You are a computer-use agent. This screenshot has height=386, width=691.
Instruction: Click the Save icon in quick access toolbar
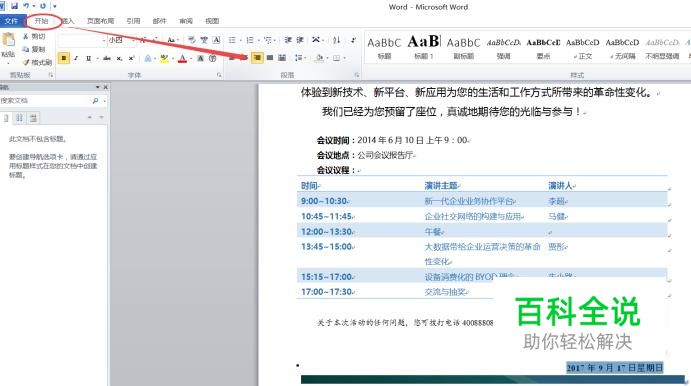tap(15, 6)
